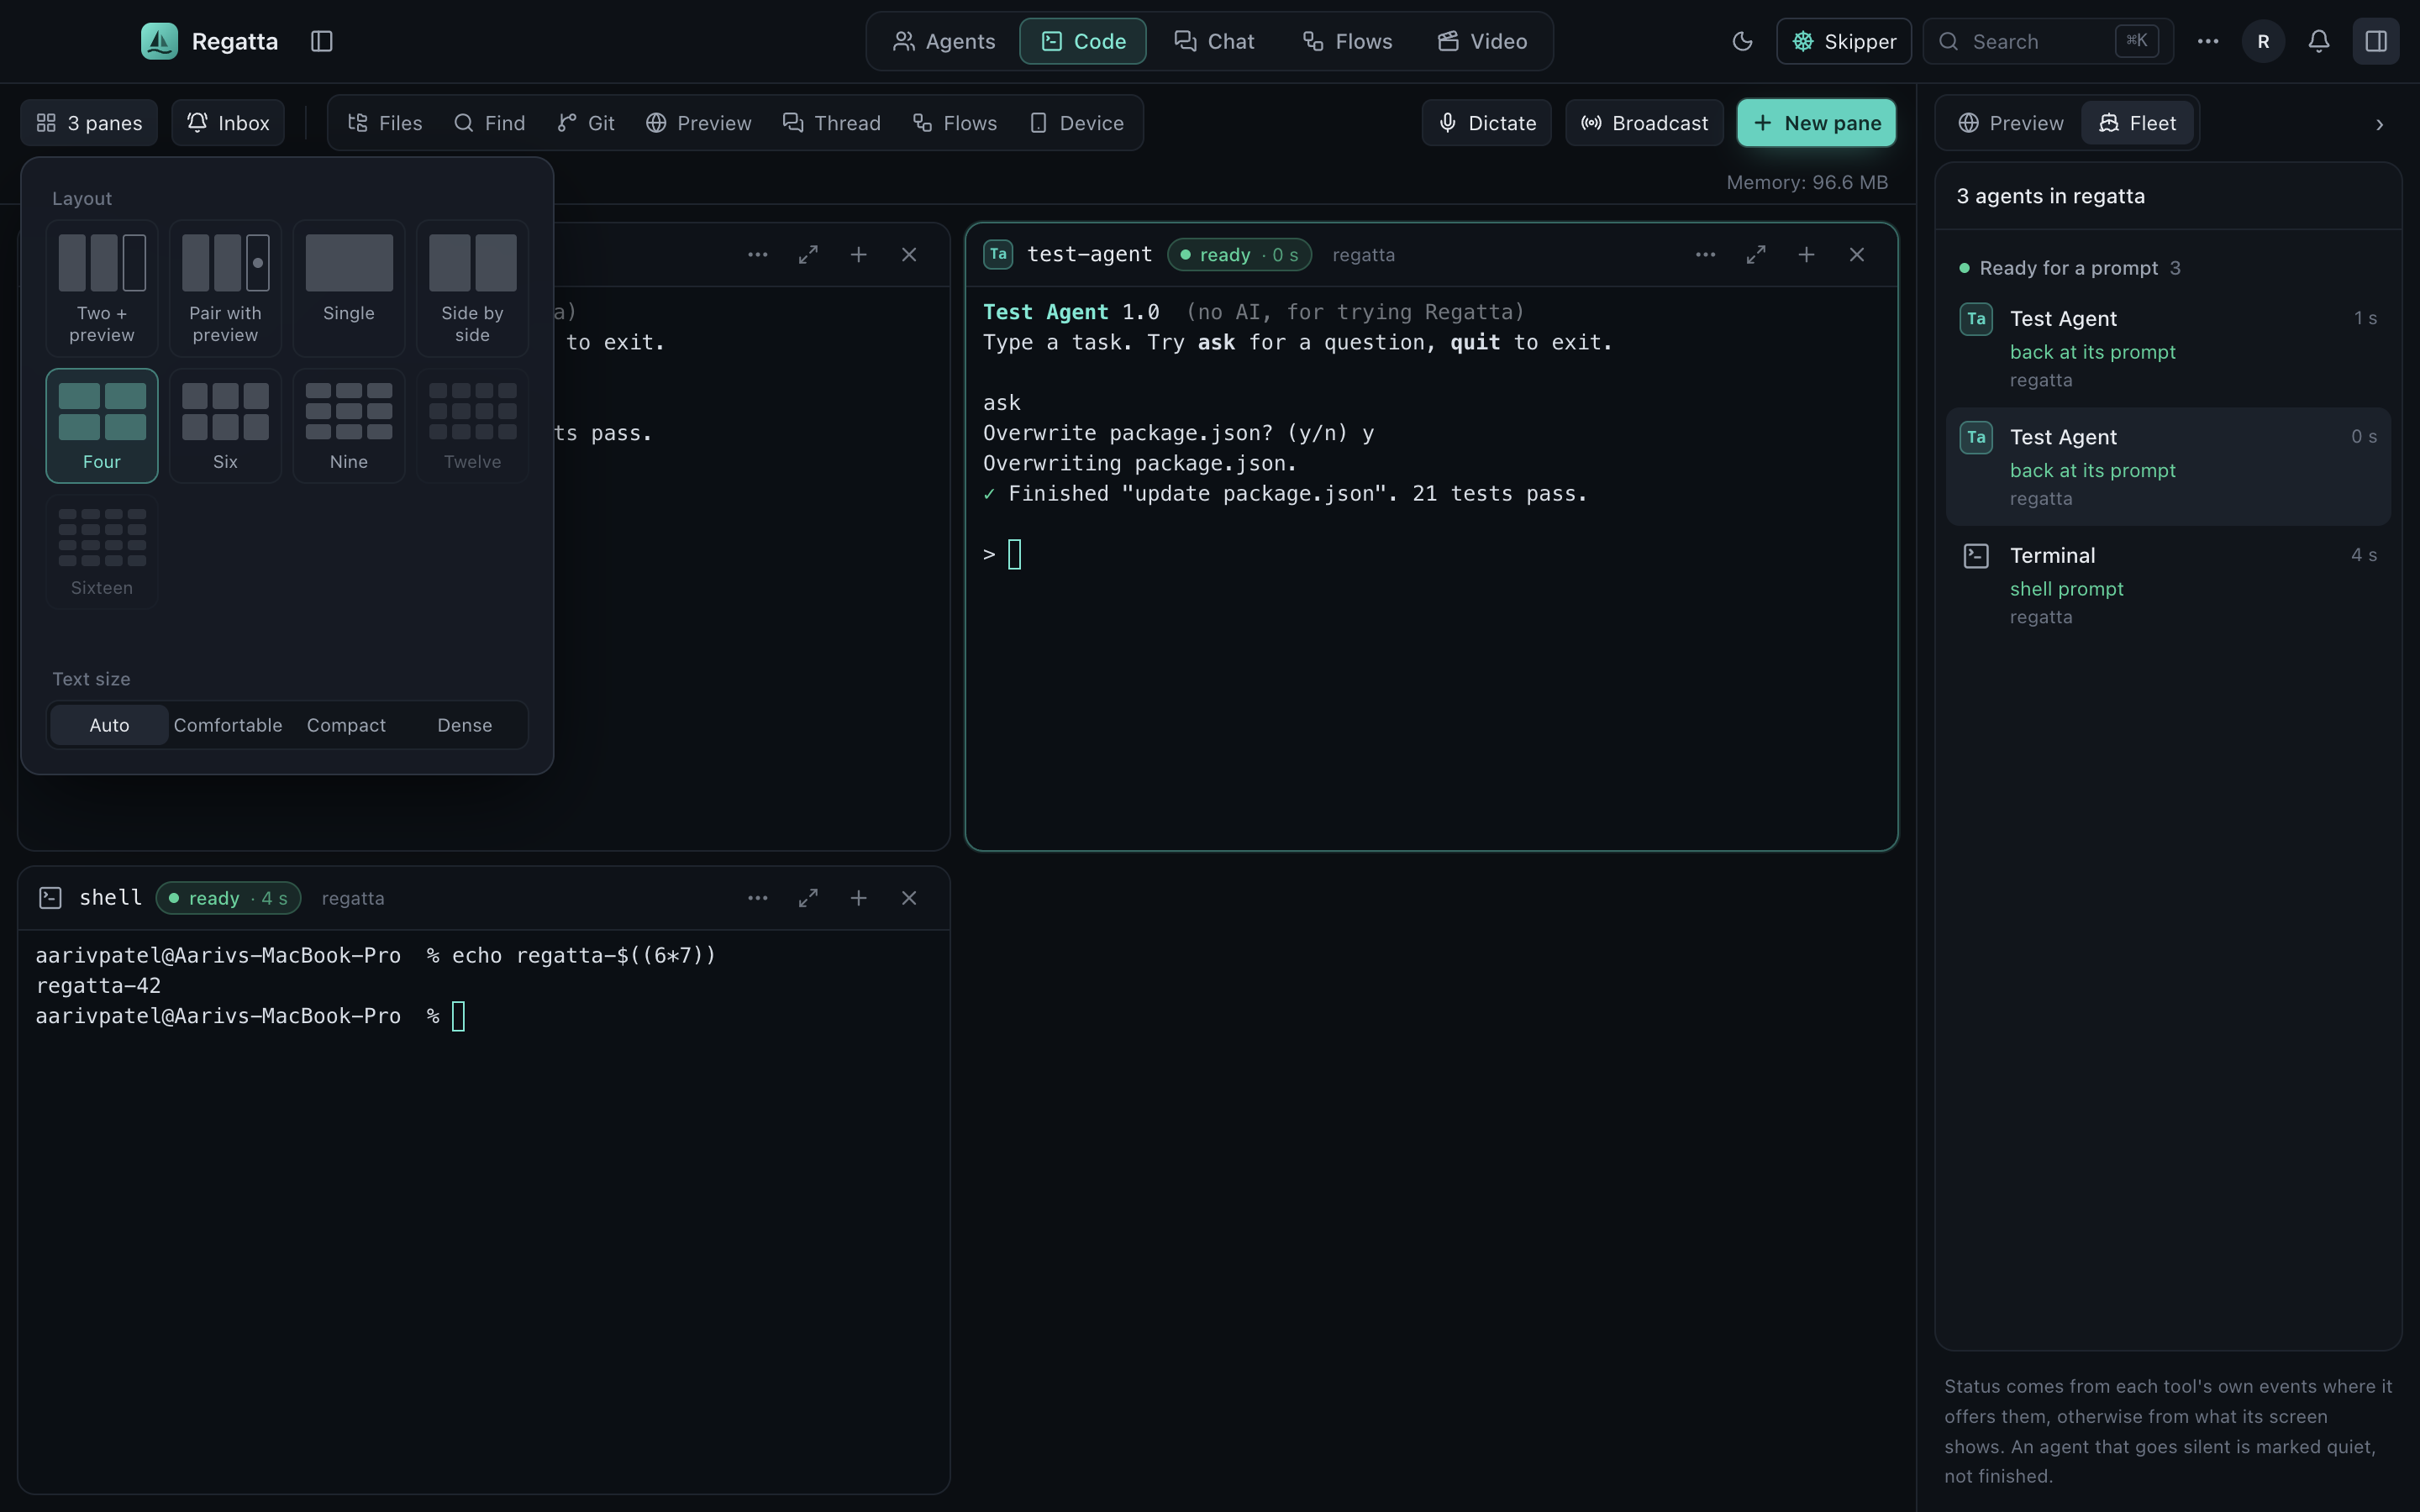2420x1512 pixels.
Task: Add a New pane
Action: 1816,123
